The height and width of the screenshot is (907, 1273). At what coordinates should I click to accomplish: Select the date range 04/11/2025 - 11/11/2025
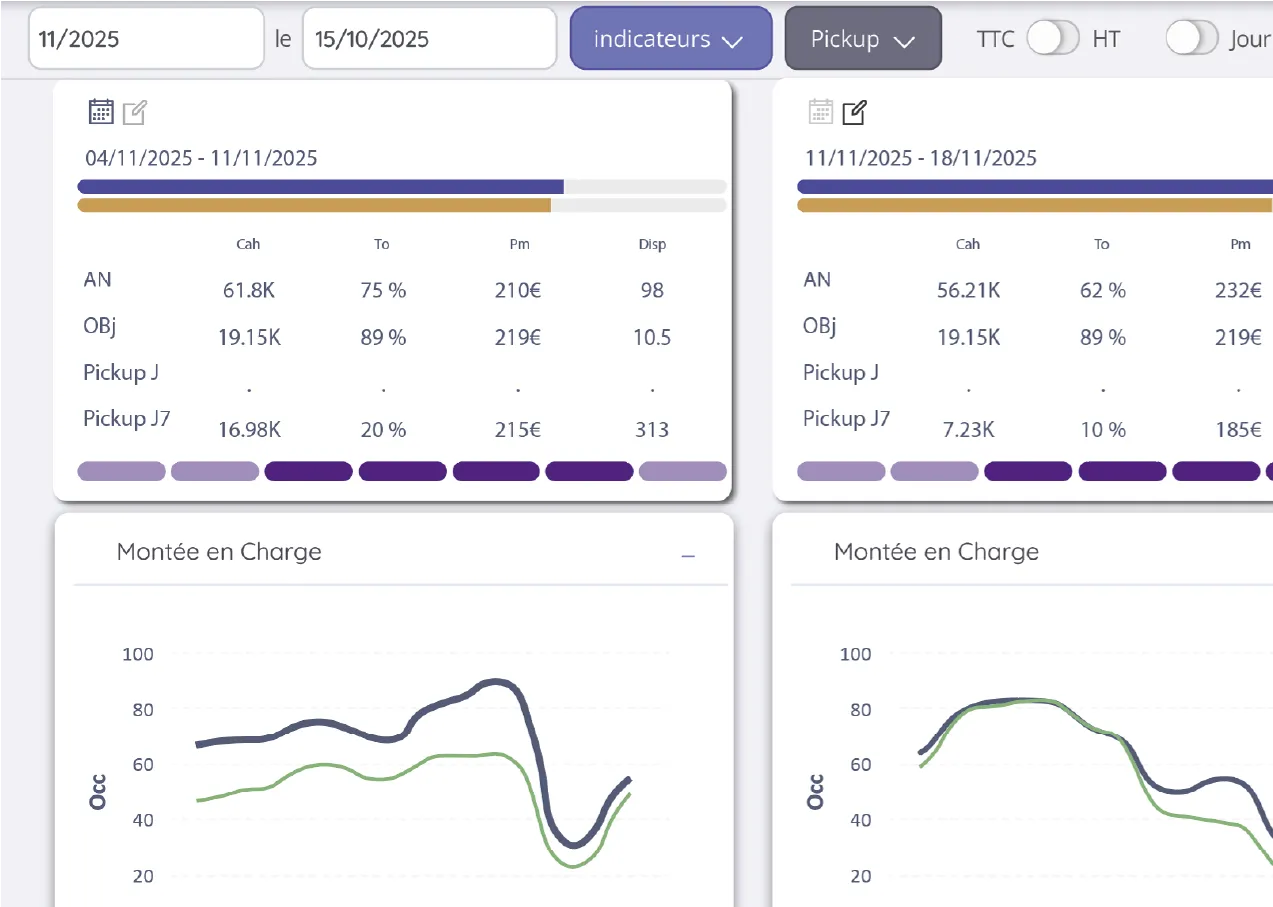[201, 158]
